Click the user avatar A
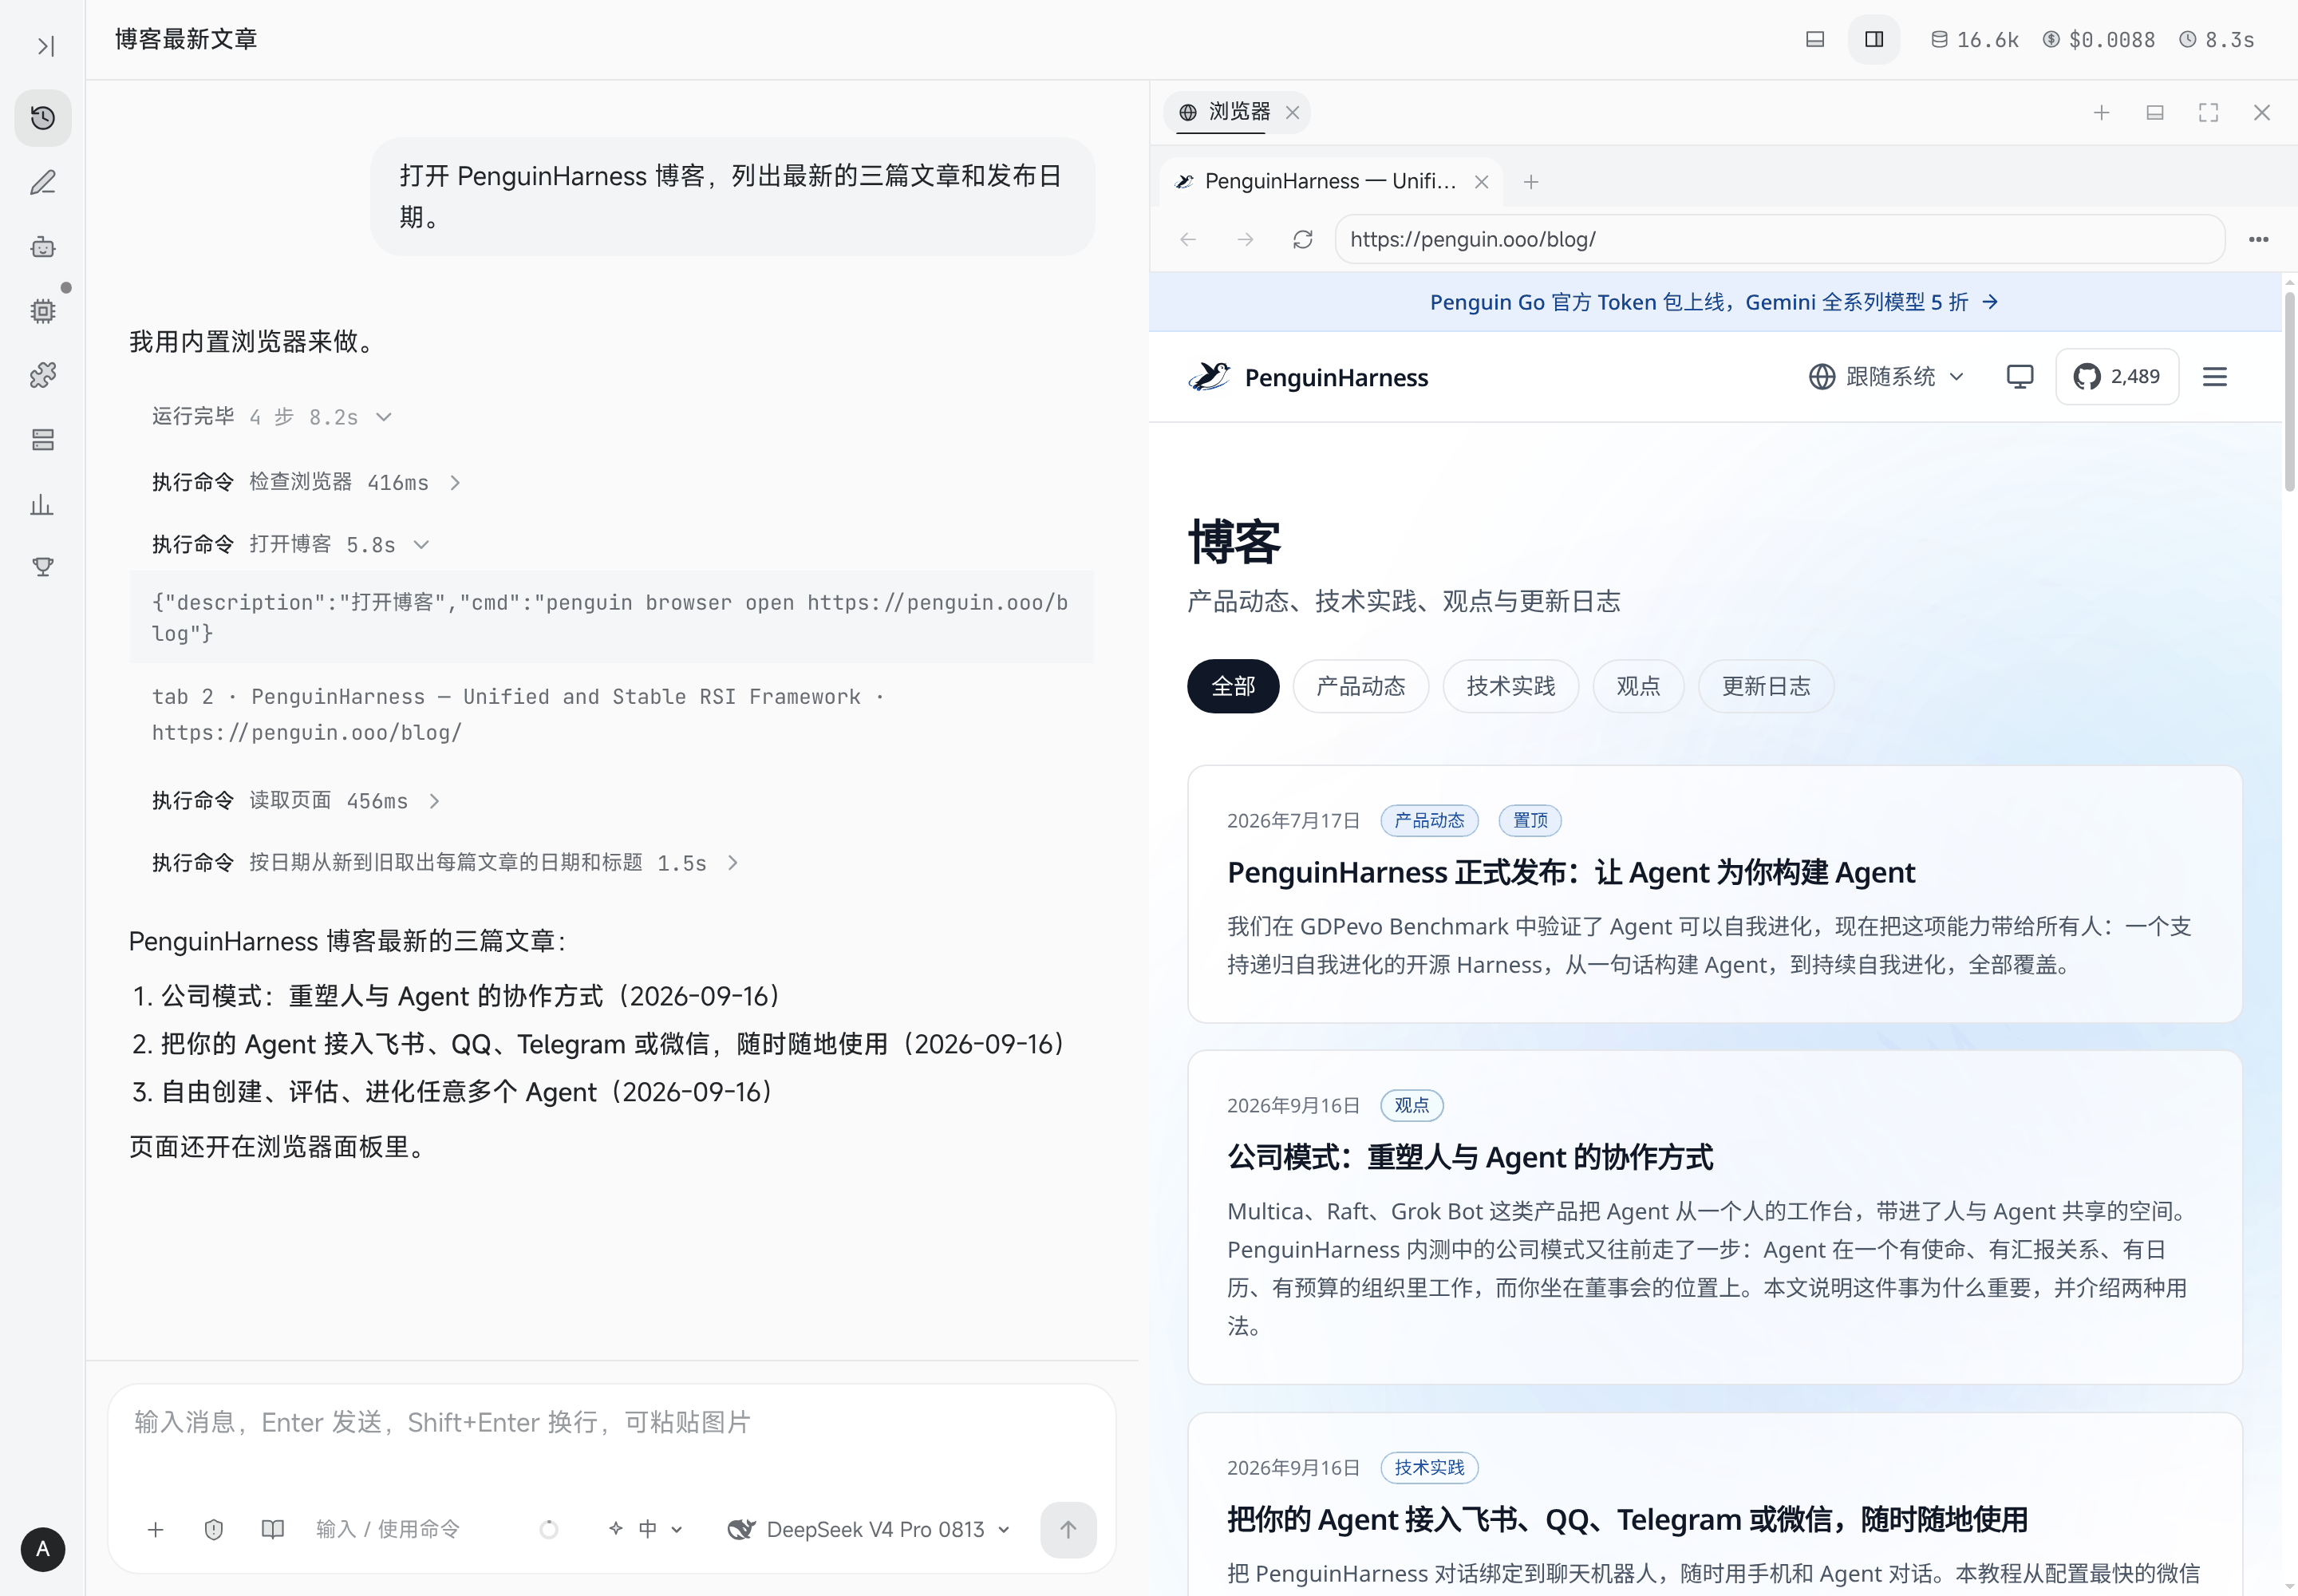This screenshot has height=1596, width=2298. click(43, 1549)
